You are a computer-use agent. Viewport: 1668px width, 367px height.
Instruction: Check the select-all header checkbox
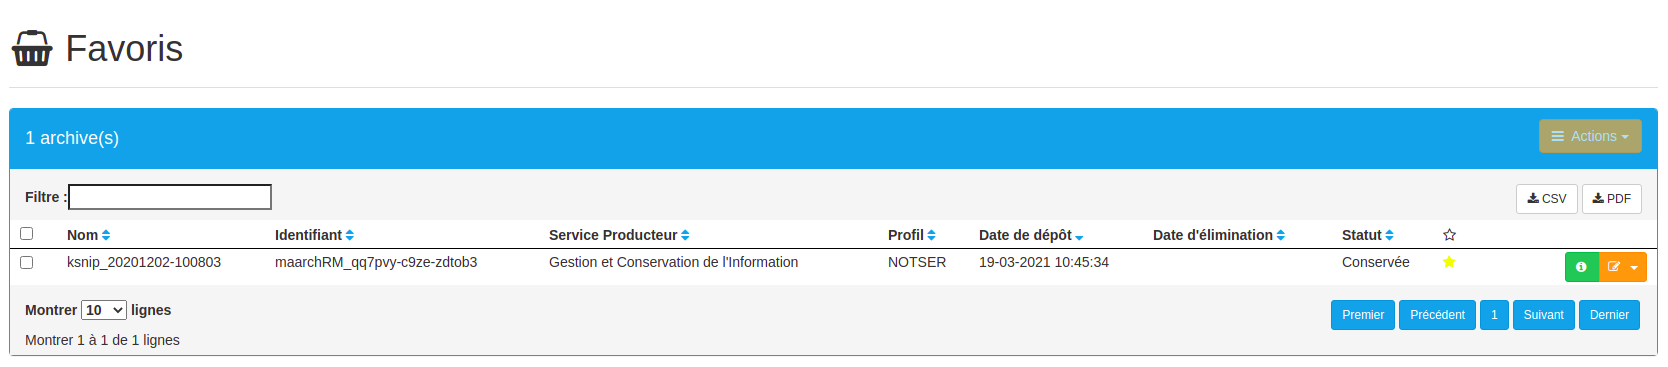[27, 233]
